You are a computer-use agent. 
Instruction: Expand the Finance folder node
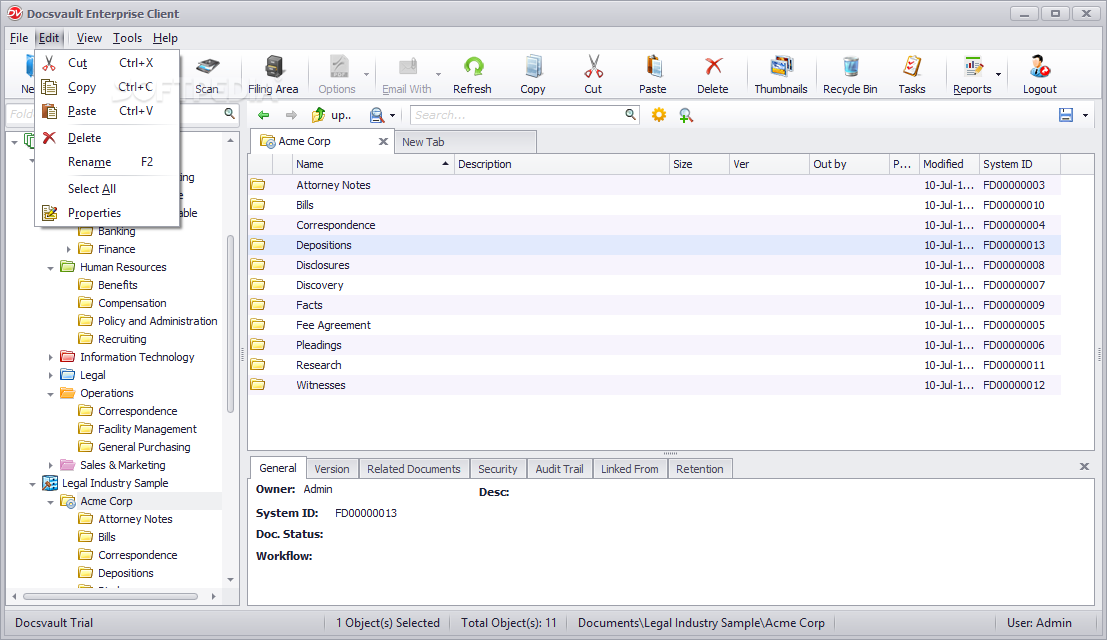click(x=68, y=249)
